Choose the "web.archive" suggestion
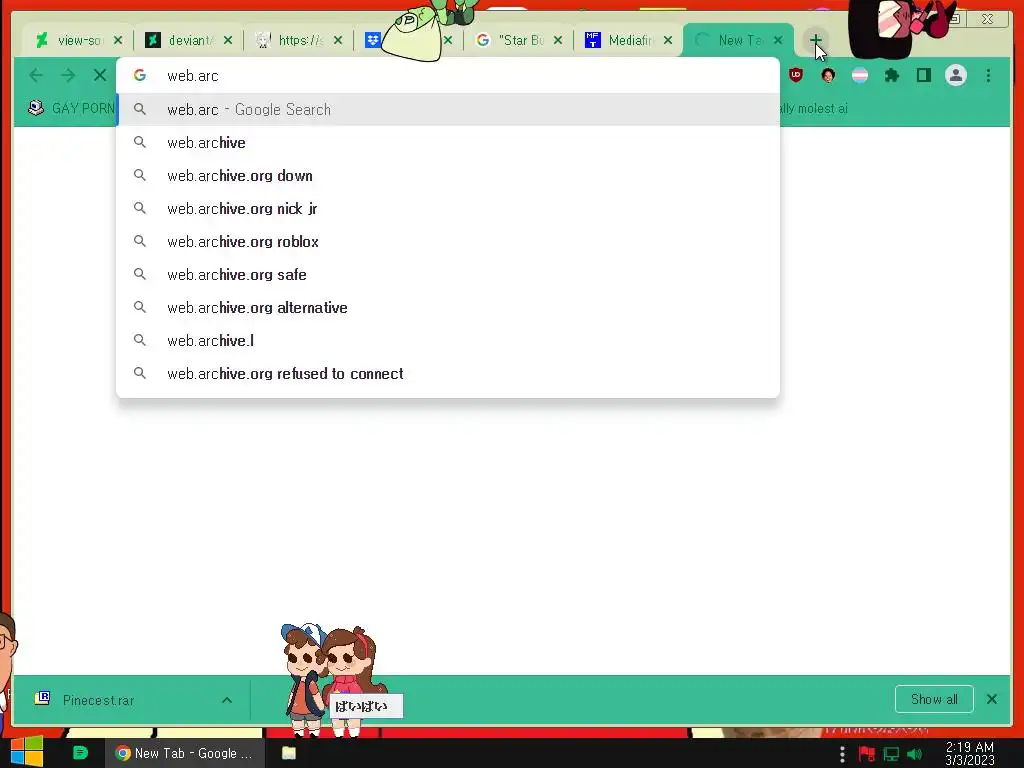Image resolution: width=1024 pixels, height=768 pixels. pyautogui.click(x=448, y=142)
